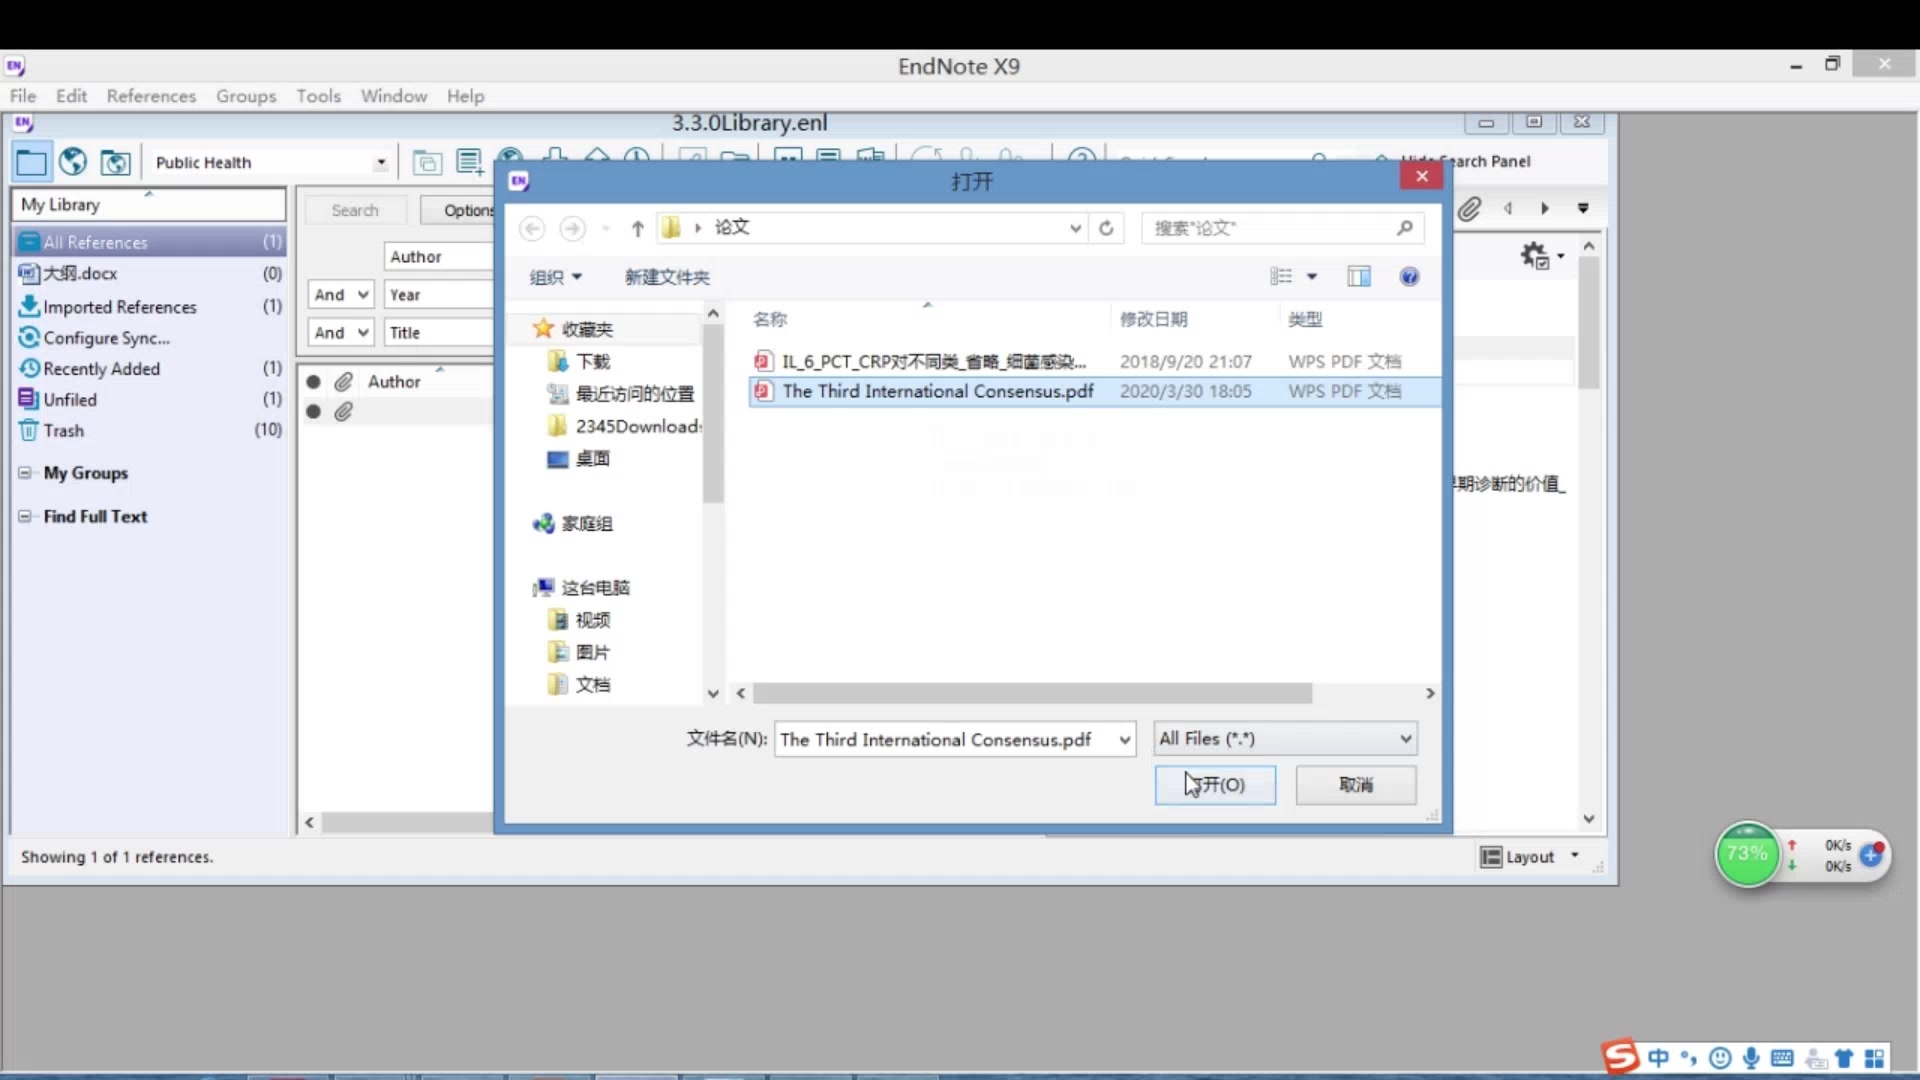Open the Tools menu
Viewport: 1920px width, 1080px height.
click(x=318, y=96)
